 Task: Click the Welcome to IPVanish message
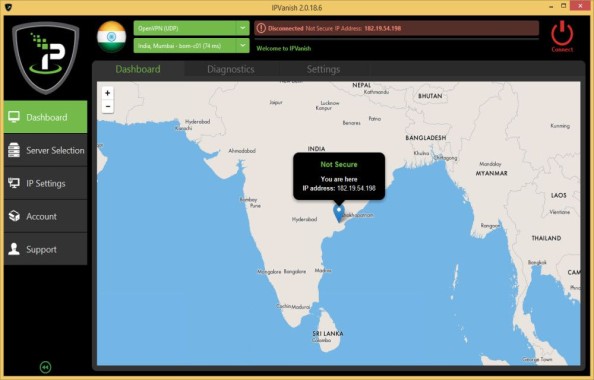284,48
